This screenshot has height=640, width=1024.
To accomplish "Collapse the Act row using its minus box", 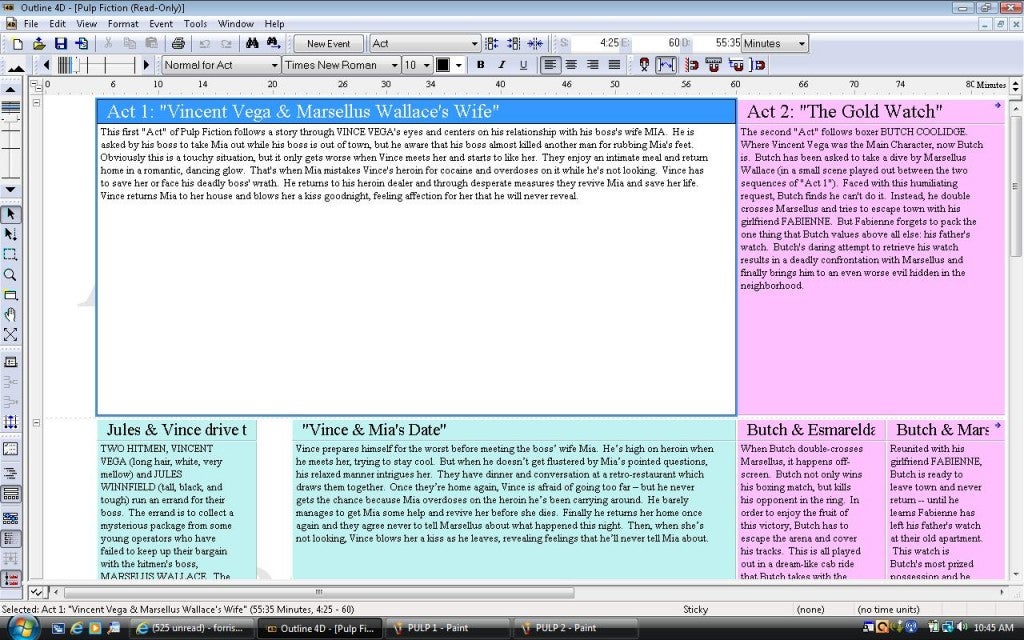I will pos(37,103).
